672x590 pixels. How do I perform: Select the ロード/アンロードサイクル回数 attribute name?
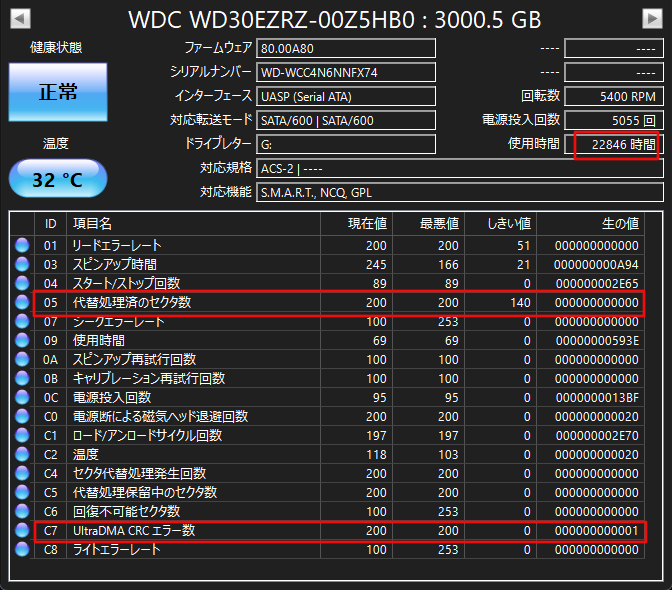147,435
